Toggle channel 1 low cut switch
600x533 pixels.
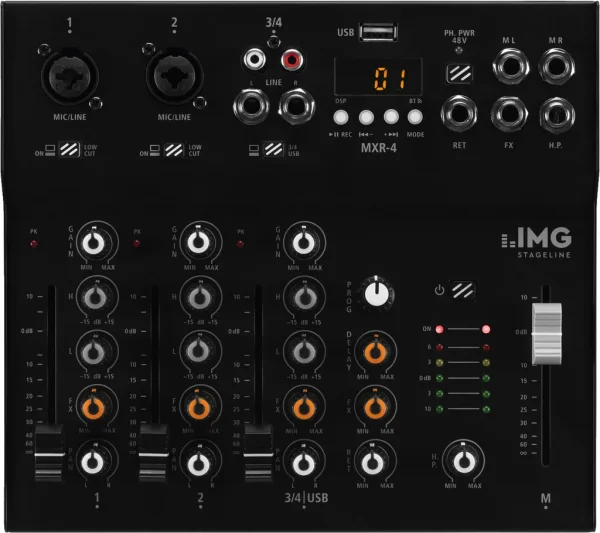[69, 149]
